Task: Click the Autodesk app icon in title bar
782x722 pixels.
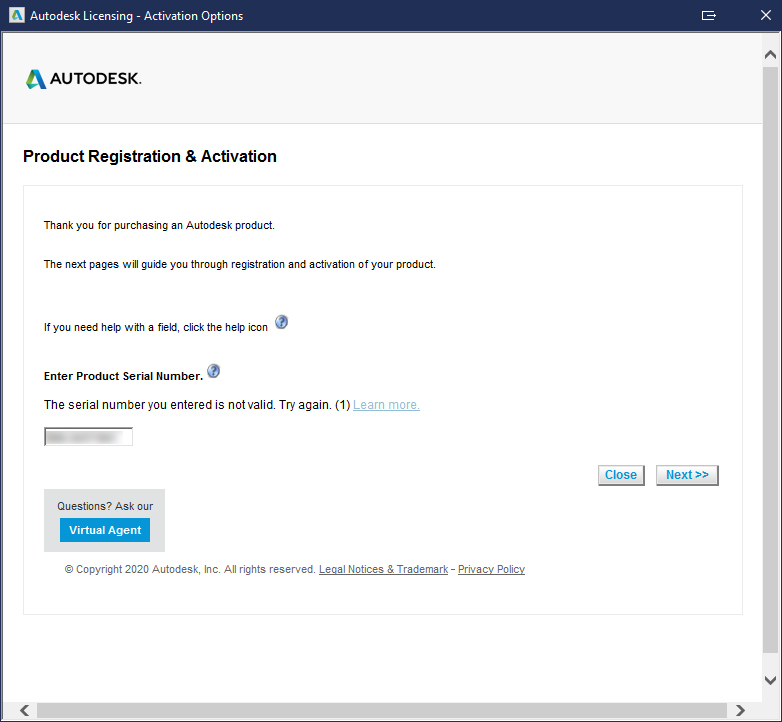Action: [17, 15]
